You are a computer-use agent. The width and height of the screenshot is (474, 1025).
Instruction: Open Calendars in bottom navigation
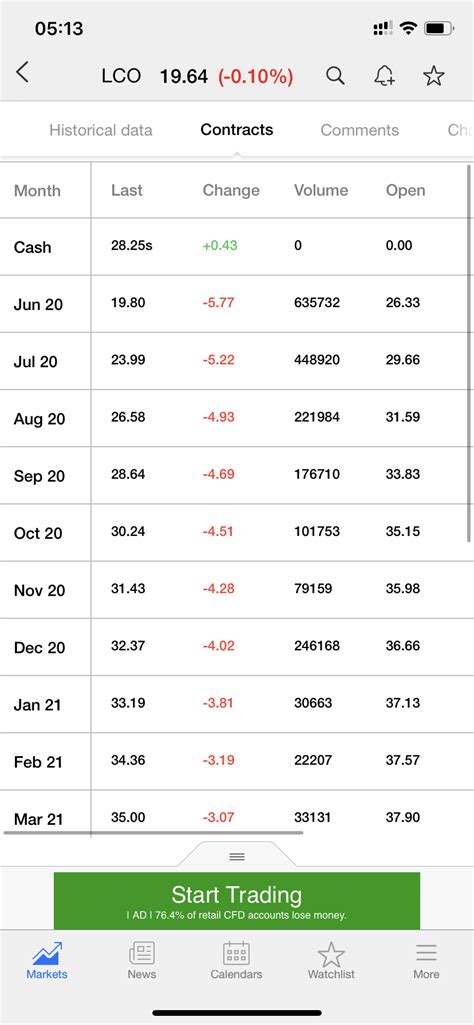[237, 960]
